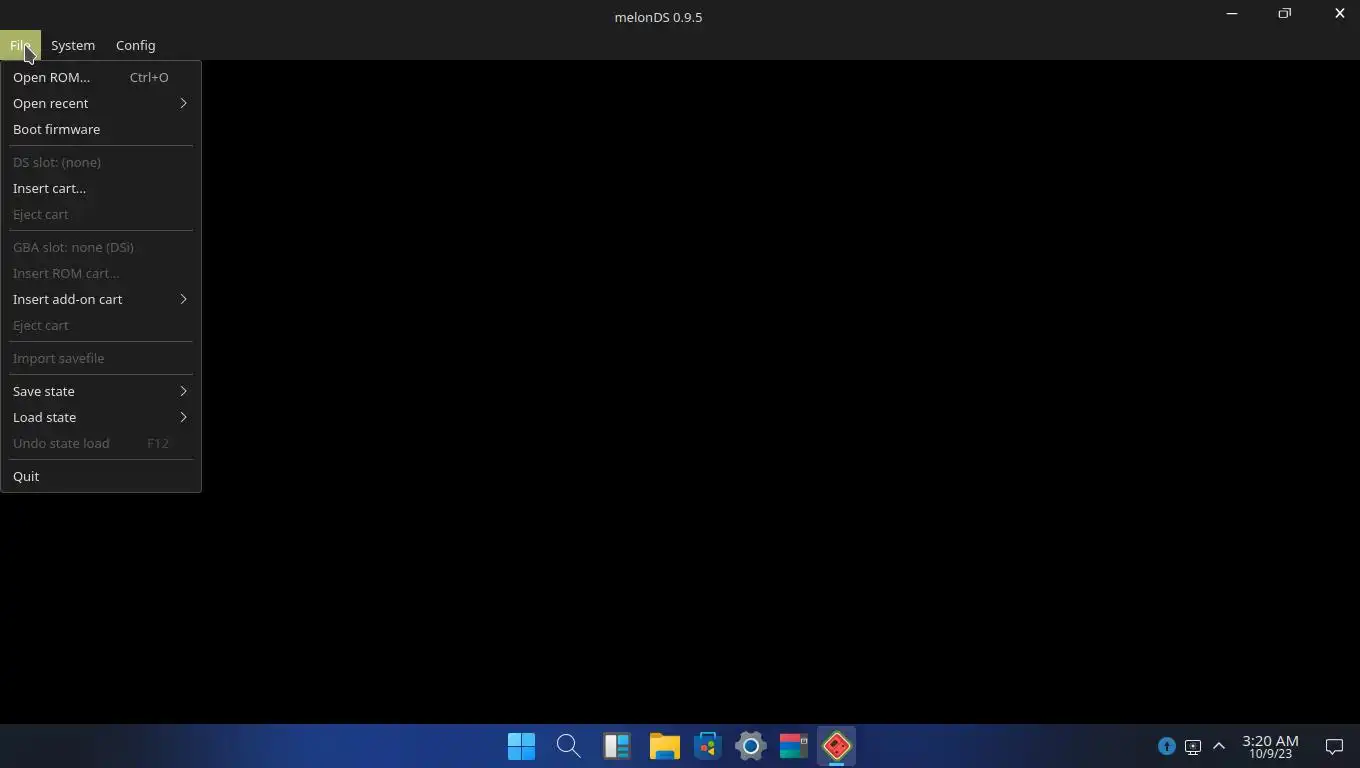Screen dimensions: 1360x768
Task: Minimize the melonDS window
Action: pyautogui.click(x=1232, y=14)
